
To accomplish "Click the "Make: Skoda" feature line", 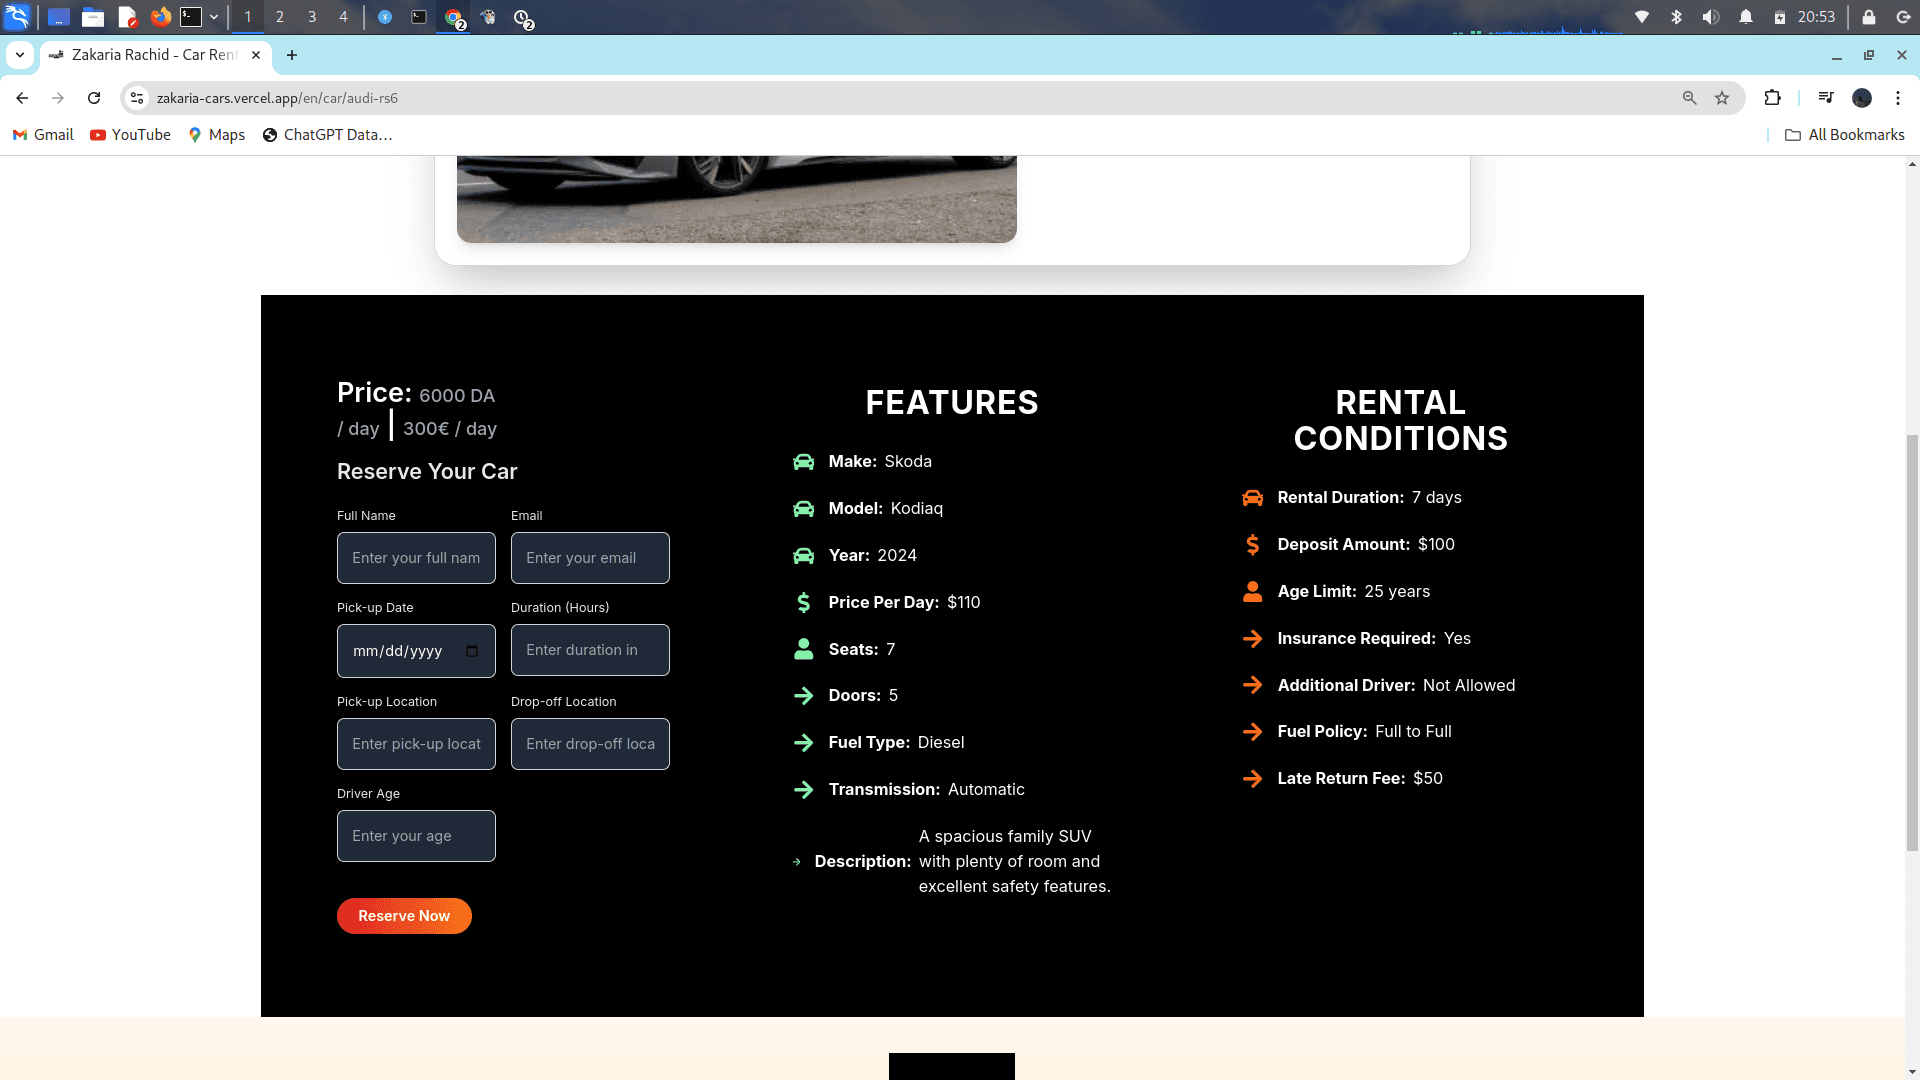I will [862, 462].
